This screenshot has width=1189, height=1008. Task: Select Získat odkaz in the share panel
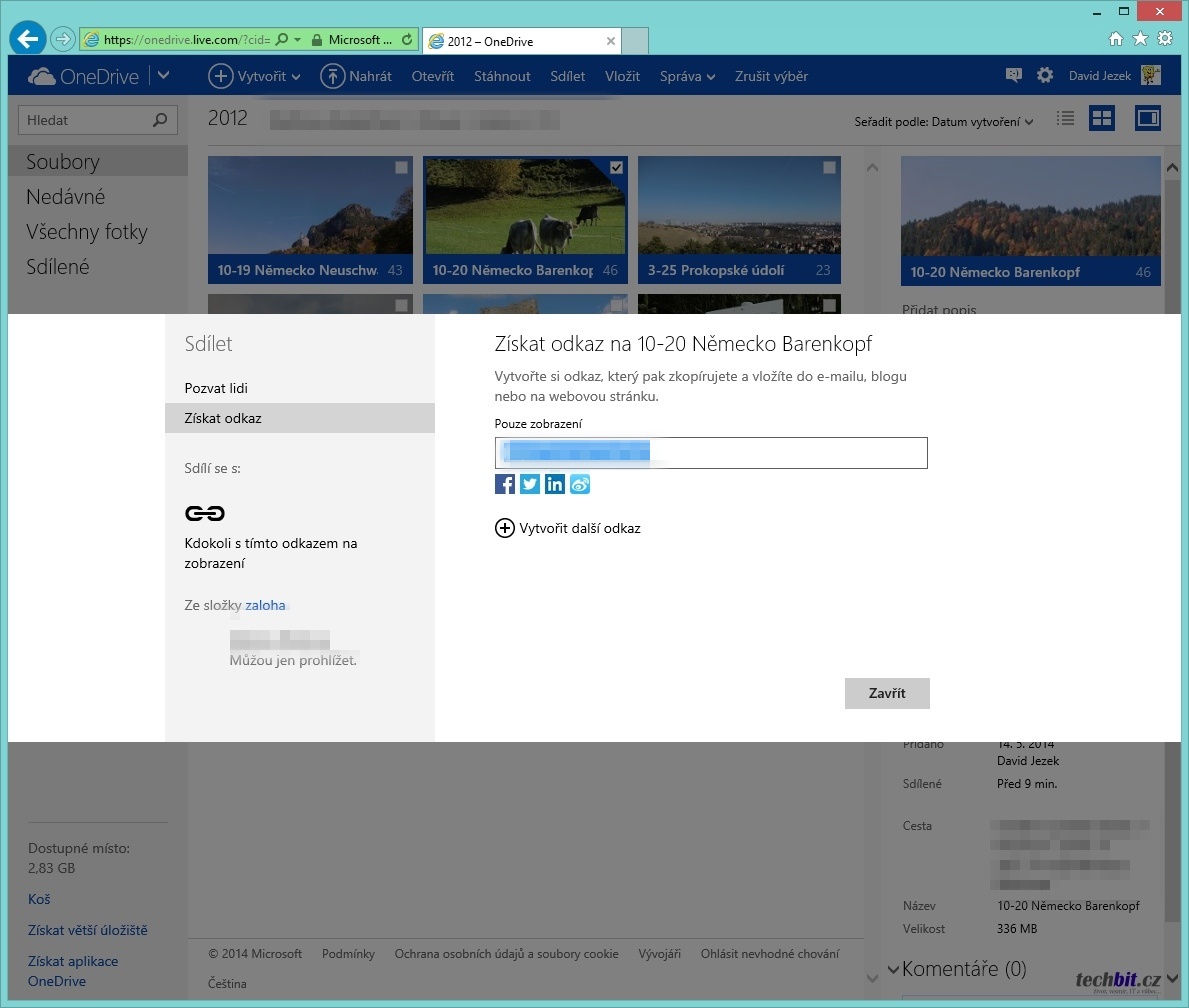pos(223,418)
